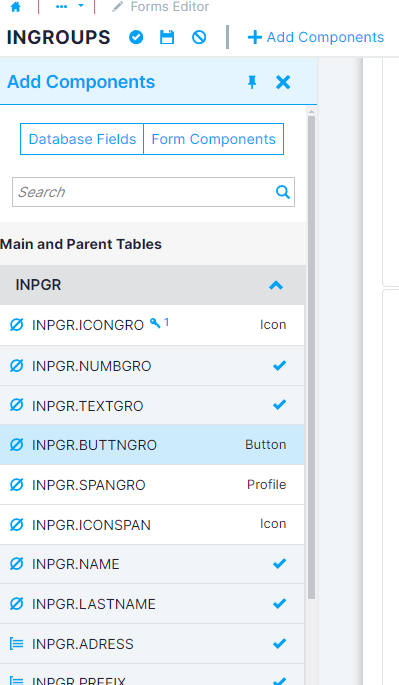The width and height of the screenshot is (399, 685).
Task: Toggle the checkmark of INPGR.TEXTGRO
Action: coord(279,405)
